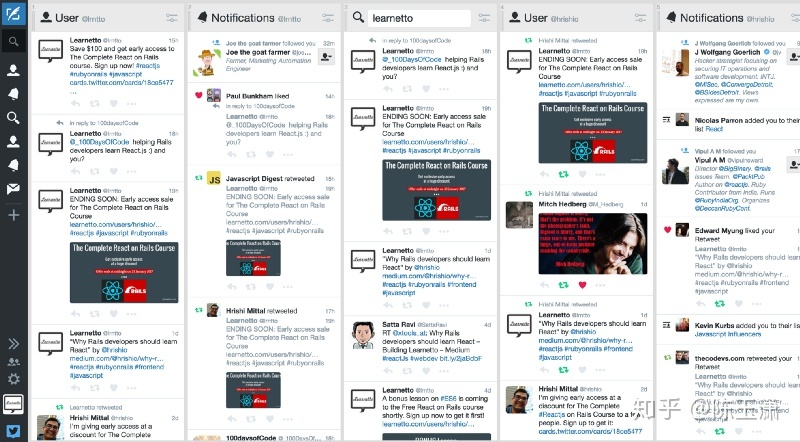This screenshot has width=800, height=442.
Task: Click the learnetto search field
Action: [418, 18]
